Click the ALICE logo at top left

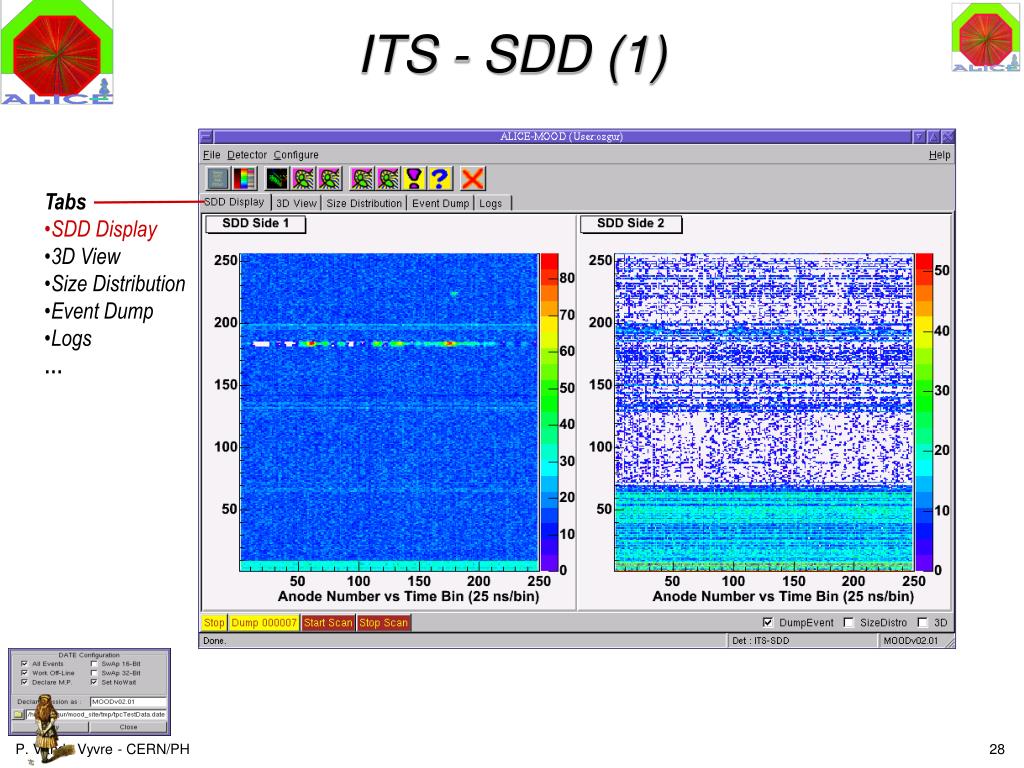pos(57,52)
